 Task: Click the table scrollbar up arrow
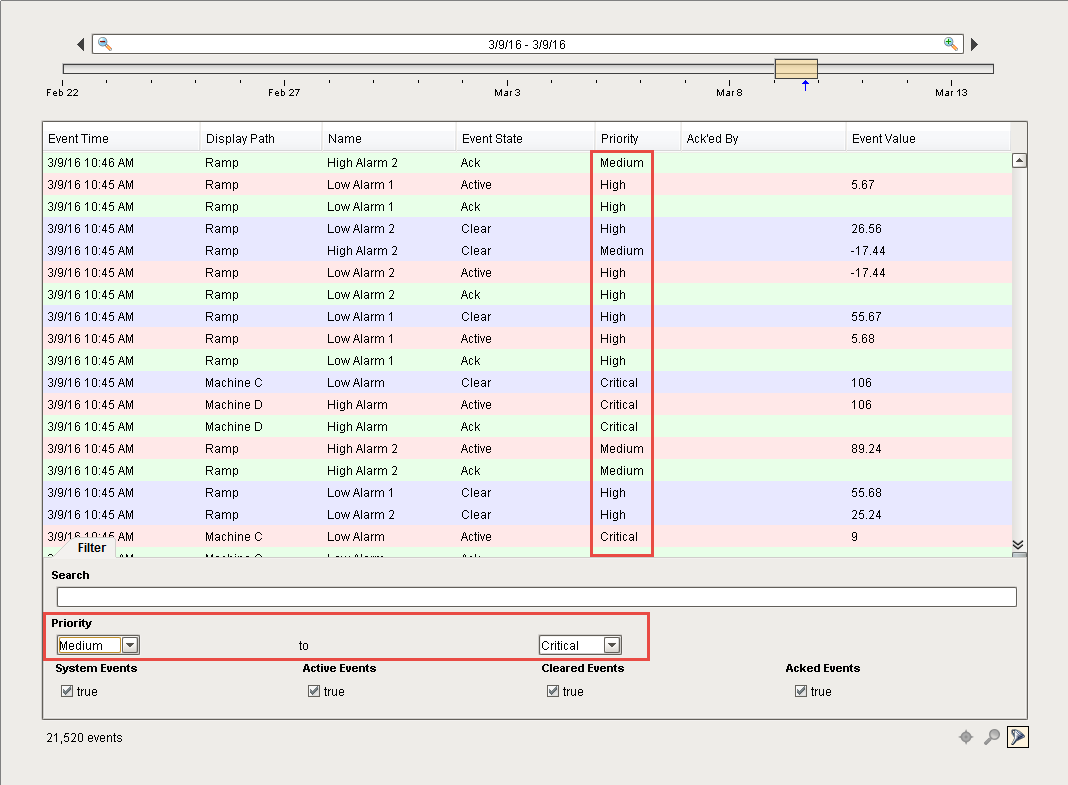1019,160
